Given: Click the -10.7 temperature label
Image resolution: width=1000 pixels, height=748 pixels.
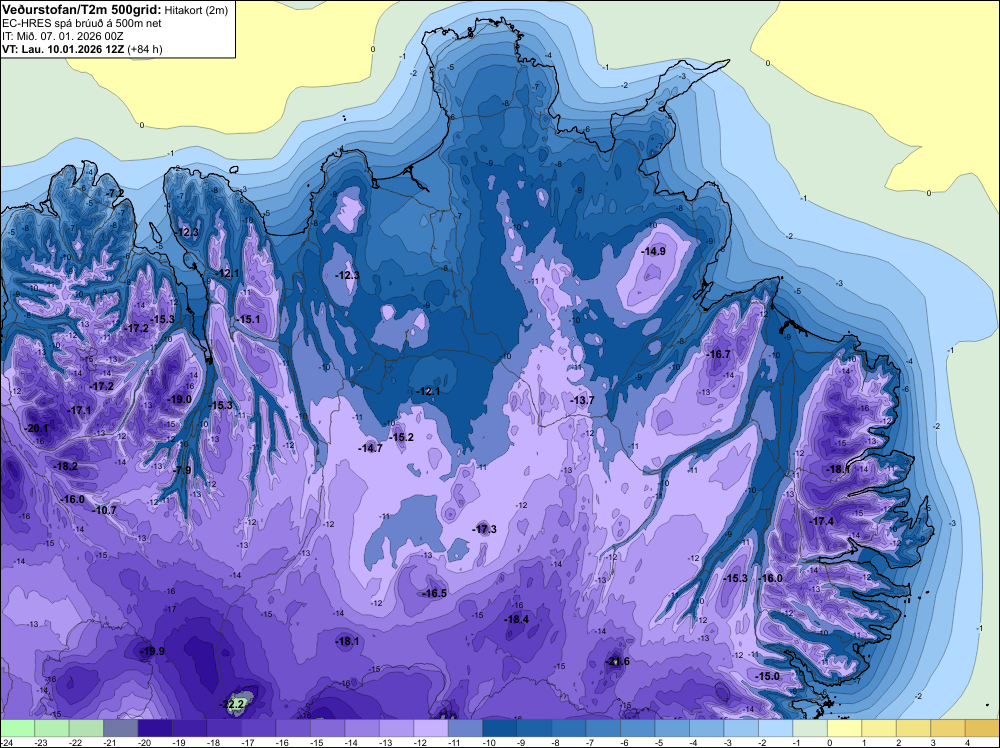Looking at the screenshot, I should point(105,510).
